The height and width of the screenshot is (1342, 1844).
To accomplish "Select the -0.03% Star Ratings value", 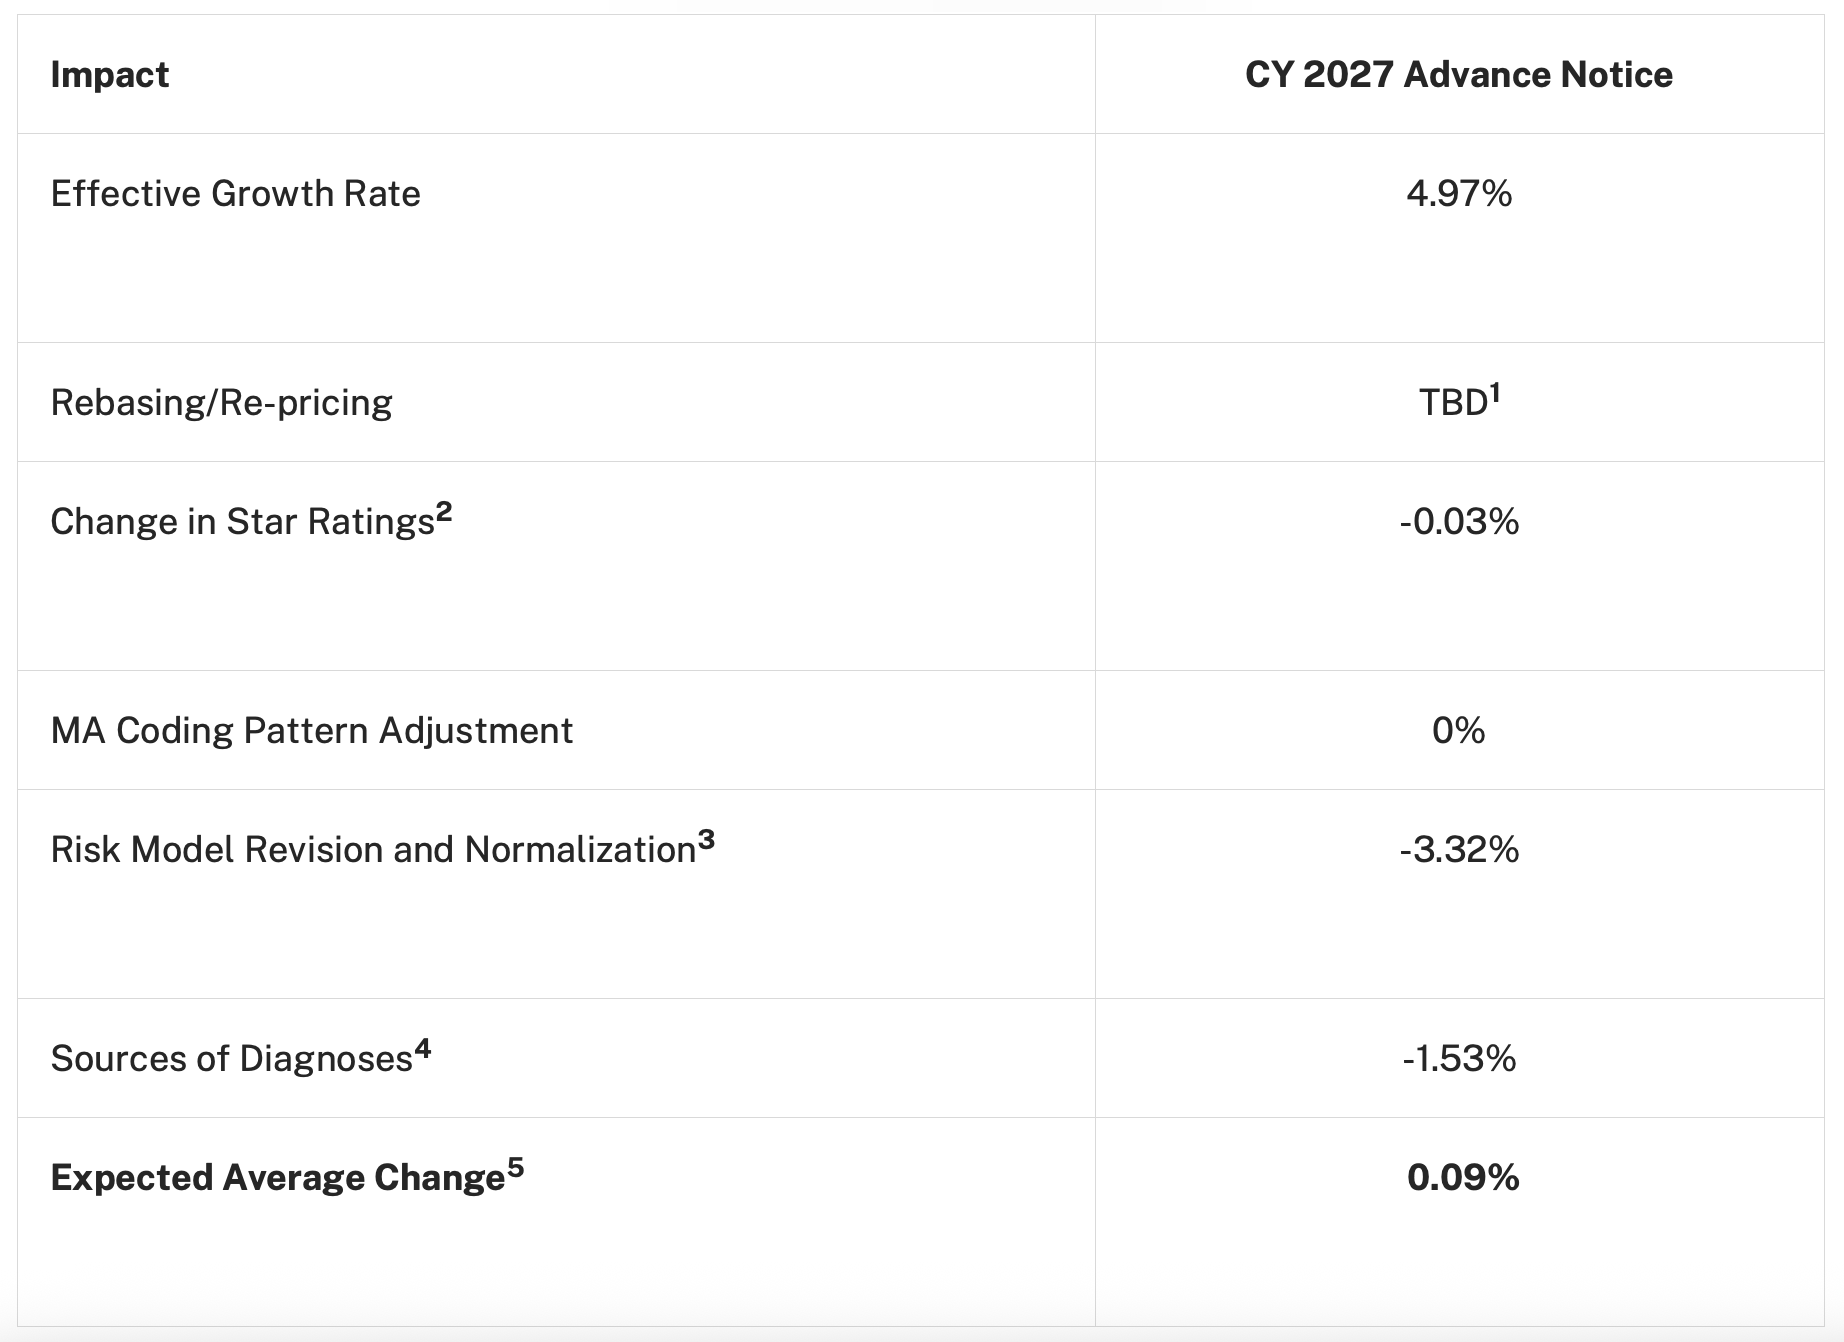I will pos(1458,522).
